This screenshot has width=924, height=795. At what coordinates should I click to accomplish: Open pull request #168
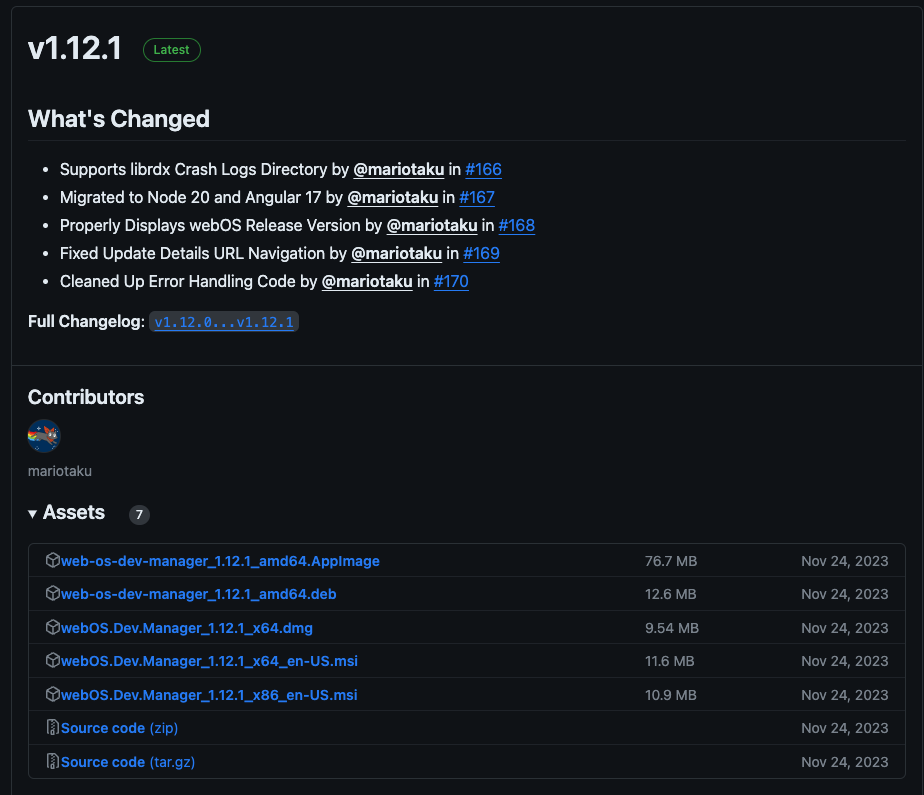pyautogui.click(x=517, y=226)
